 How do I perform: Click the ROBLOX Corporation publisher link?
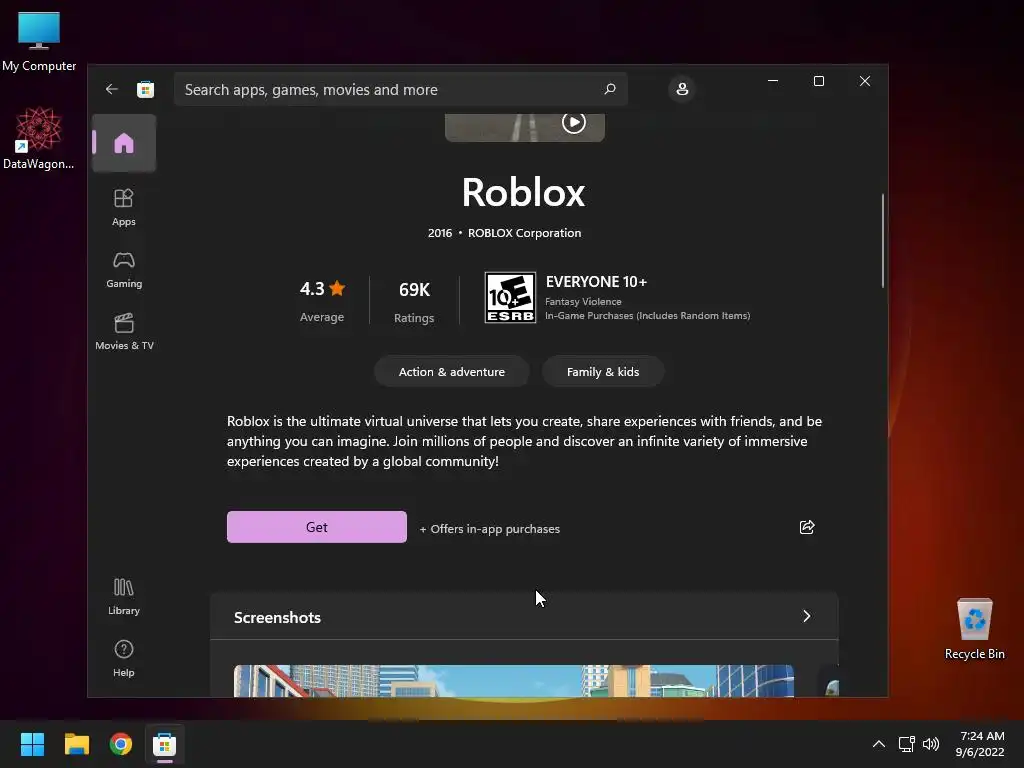click(x=524, y=233)
